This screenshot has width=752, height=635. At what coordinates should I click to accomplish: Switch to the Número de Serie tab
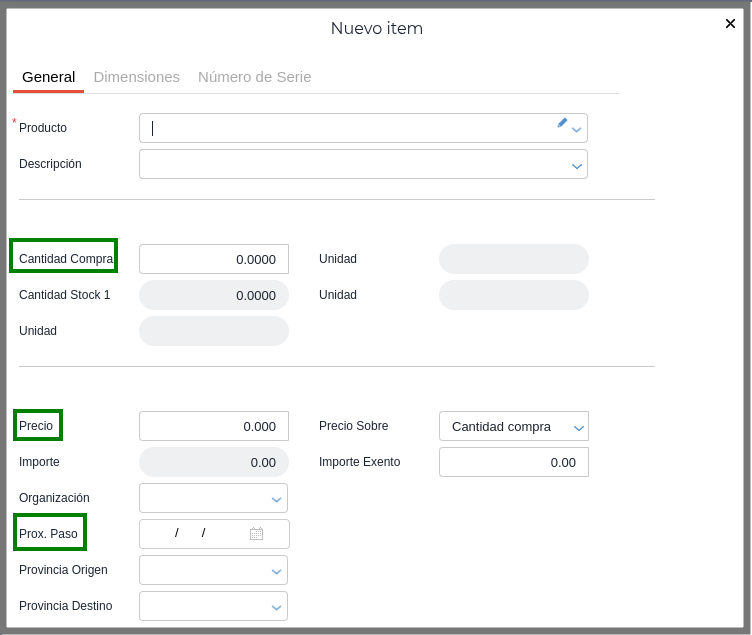(x=254, y=77)
